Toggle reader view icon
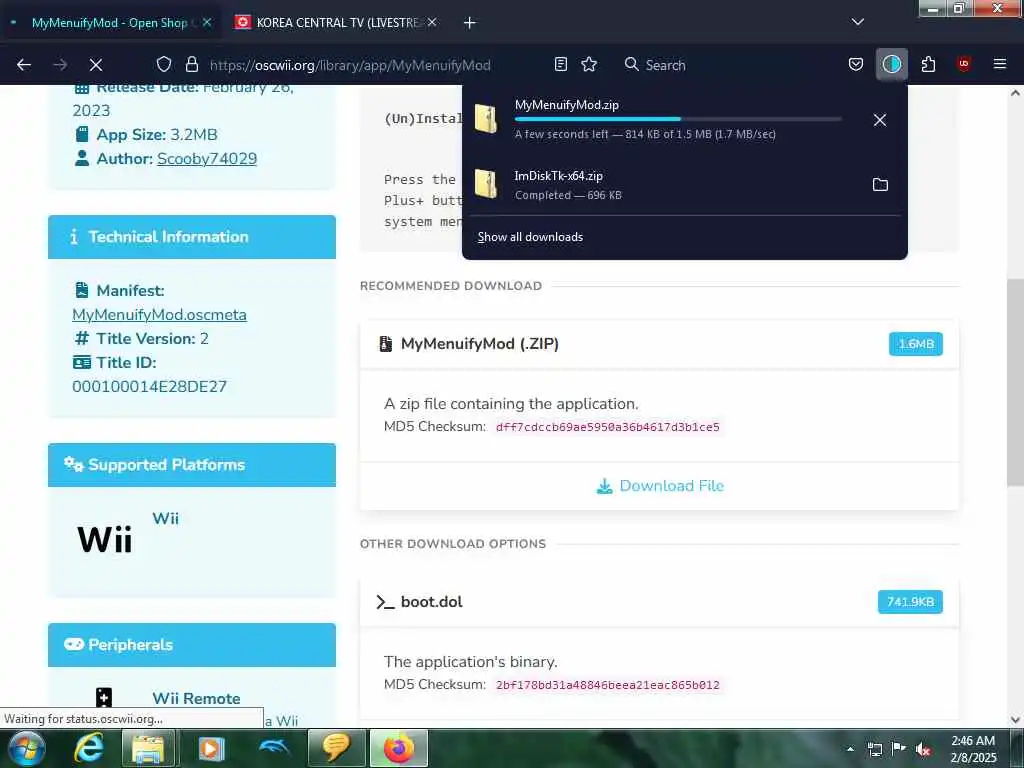This screenshot has width=1024, height=768. tap(560, 64)
